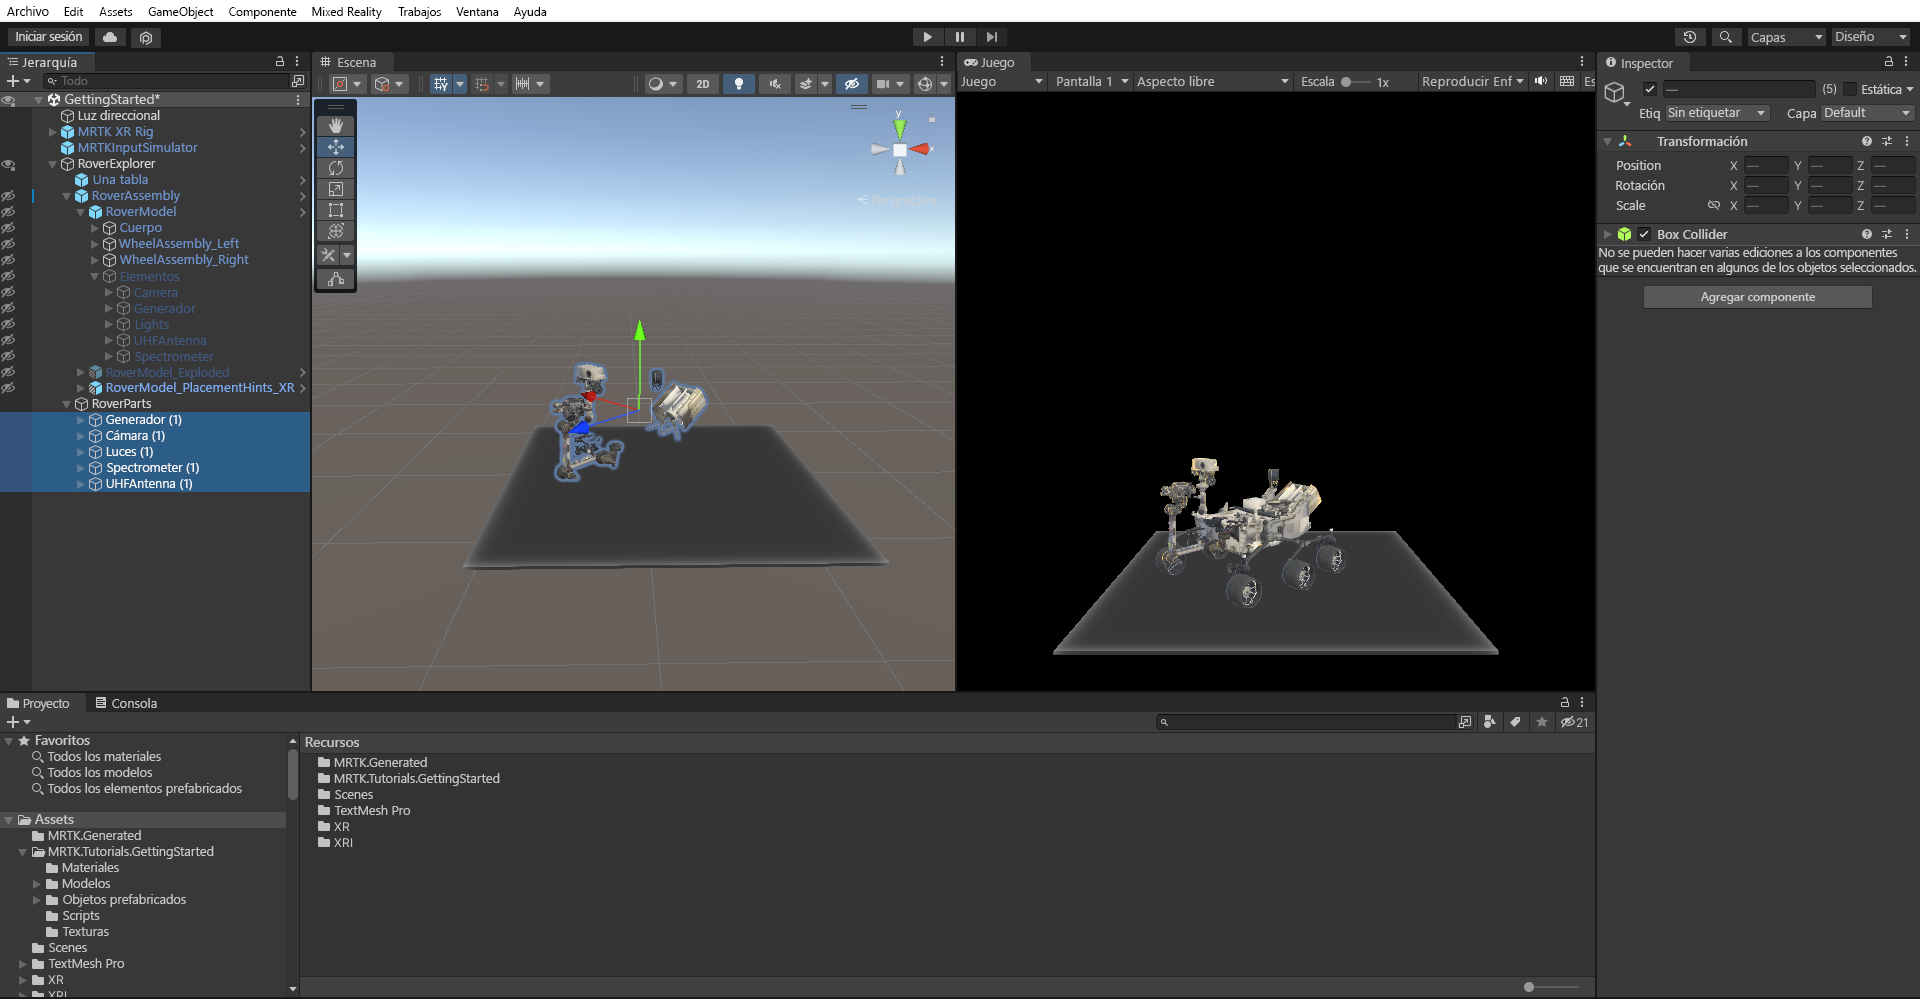Toggle Scene effects icon

(x=806, y=84)
